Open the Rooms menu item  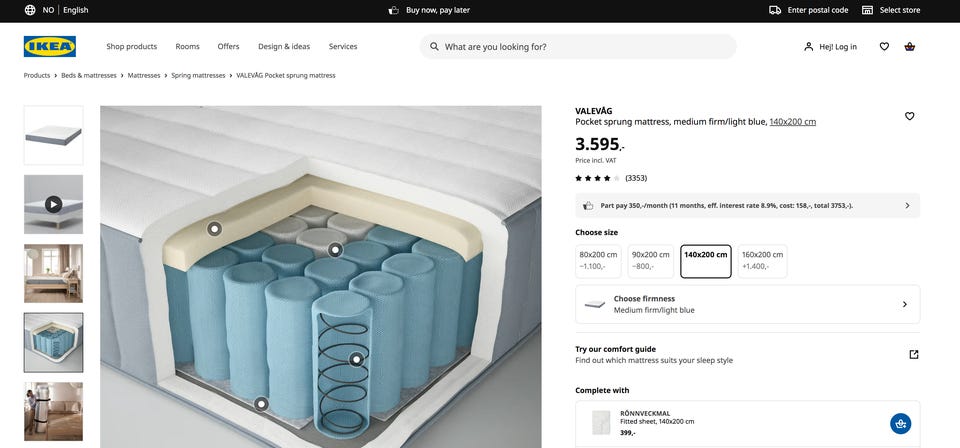click(187, 47)
